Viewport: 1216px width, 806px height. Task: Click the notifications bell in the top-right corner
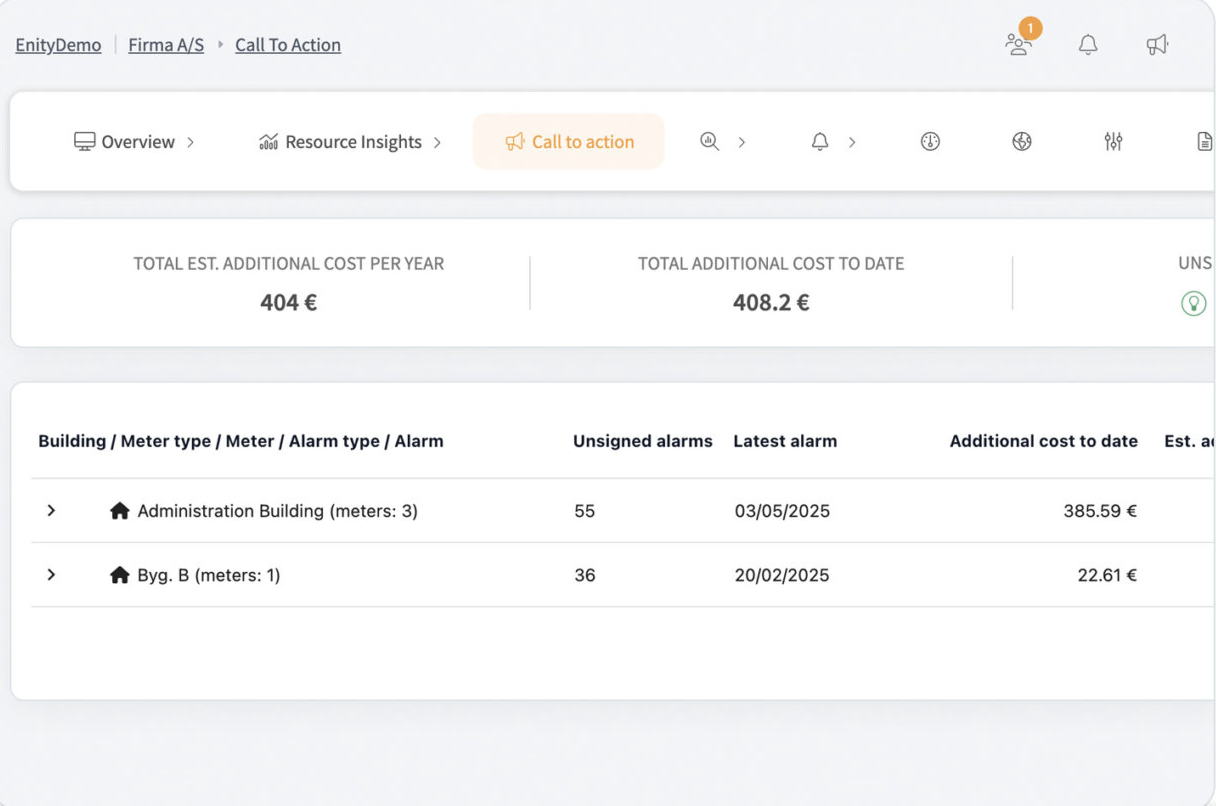pyautogui.click(x=1089, y=44)
